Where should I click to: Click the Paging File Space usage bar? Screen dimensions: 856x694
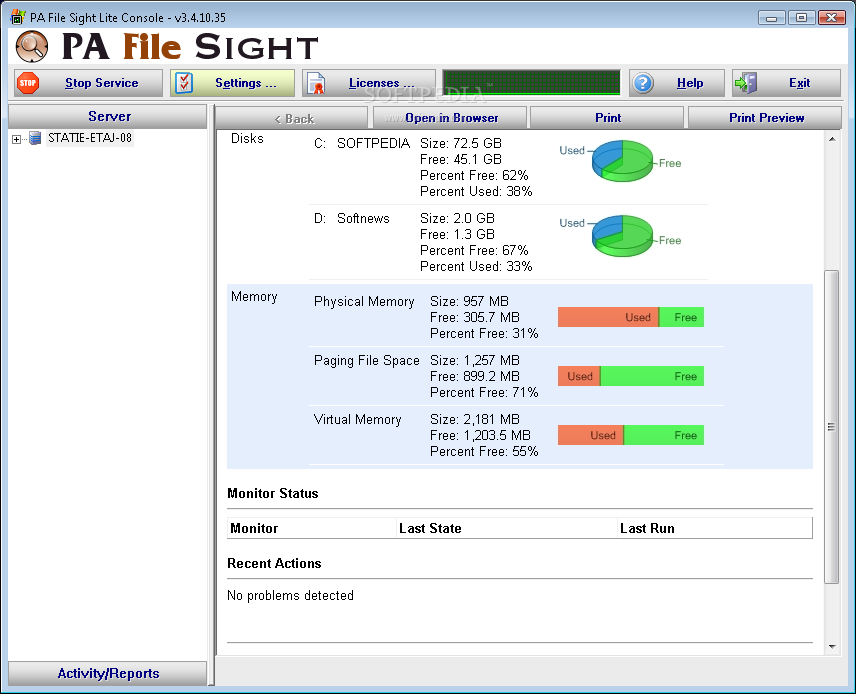(631, 376)
